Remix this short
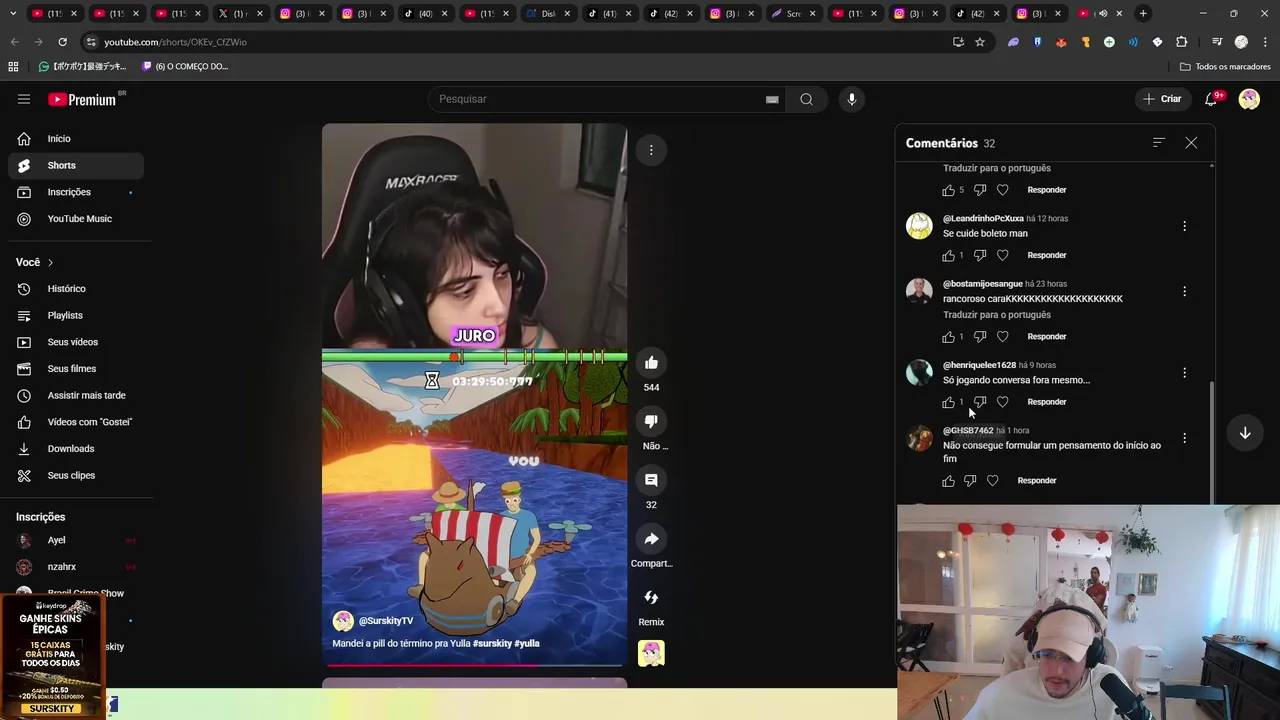1280x720 pixels. pos(651,598)
